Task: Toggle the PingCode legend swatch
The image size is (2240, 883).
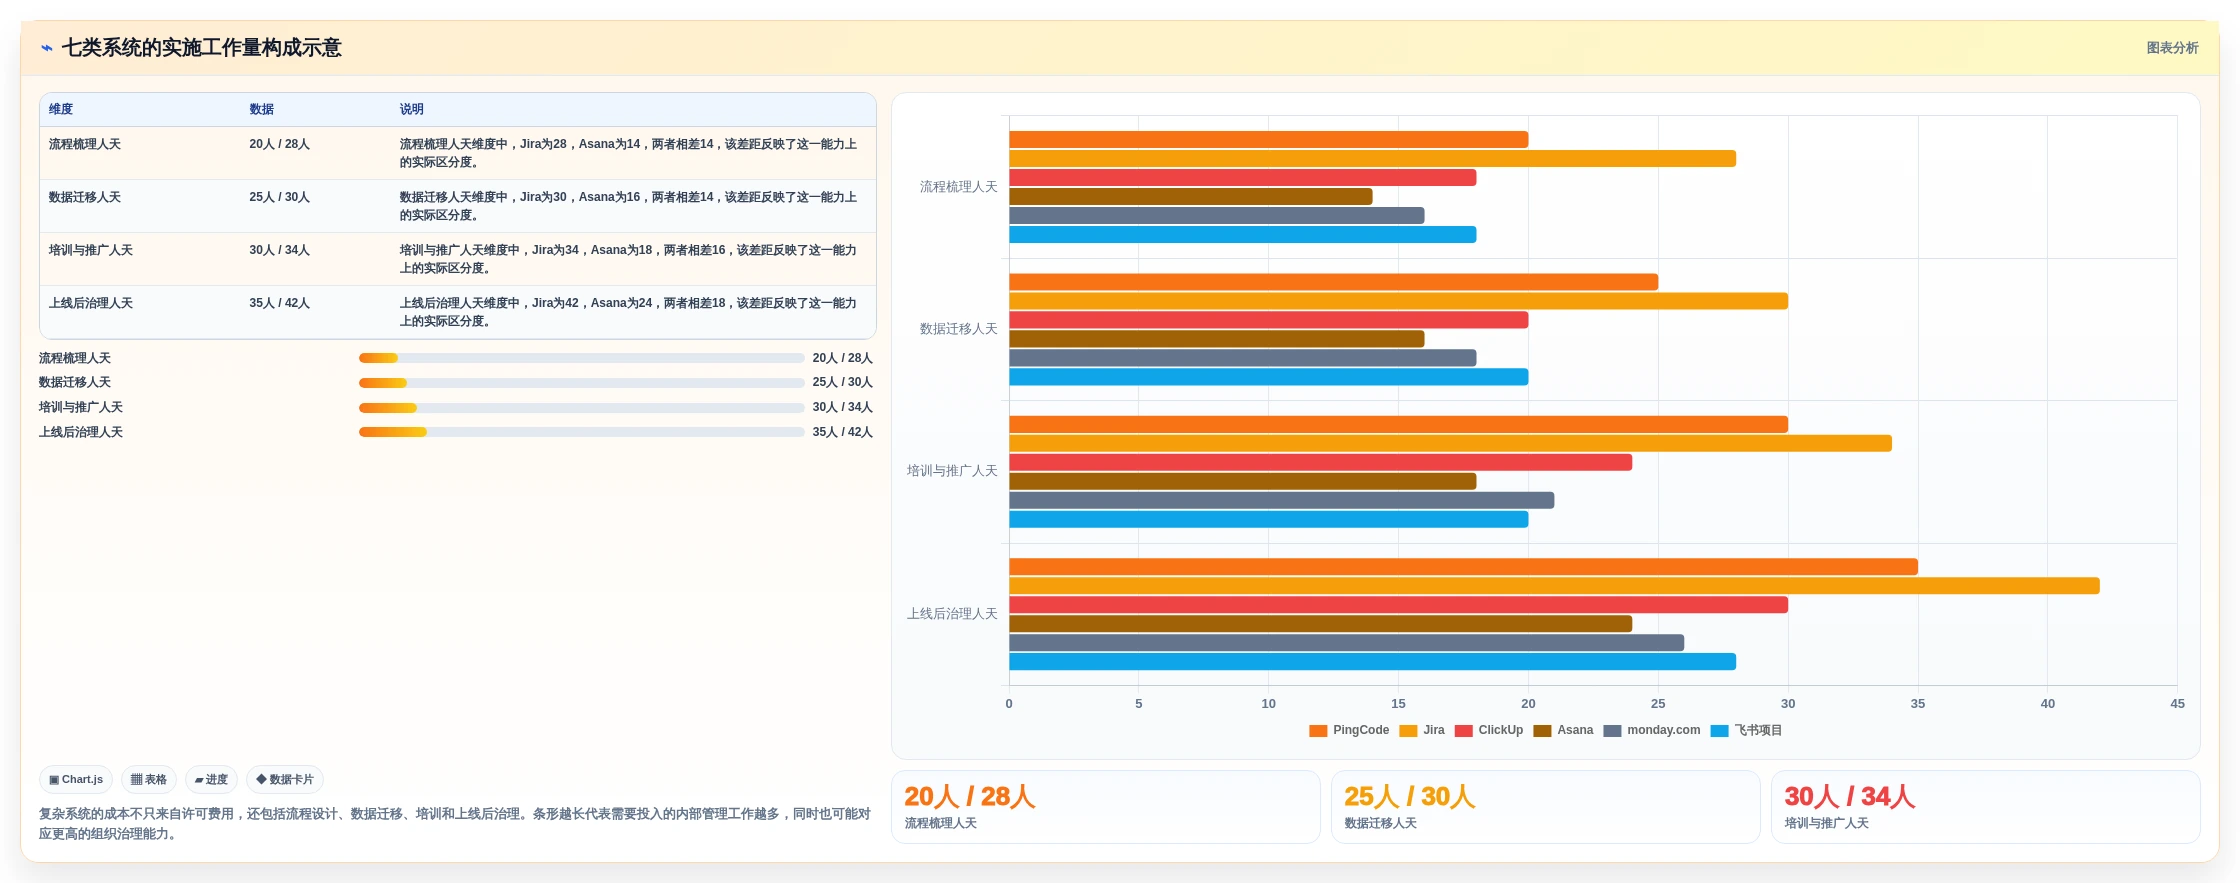Action: coord(1318,731)
